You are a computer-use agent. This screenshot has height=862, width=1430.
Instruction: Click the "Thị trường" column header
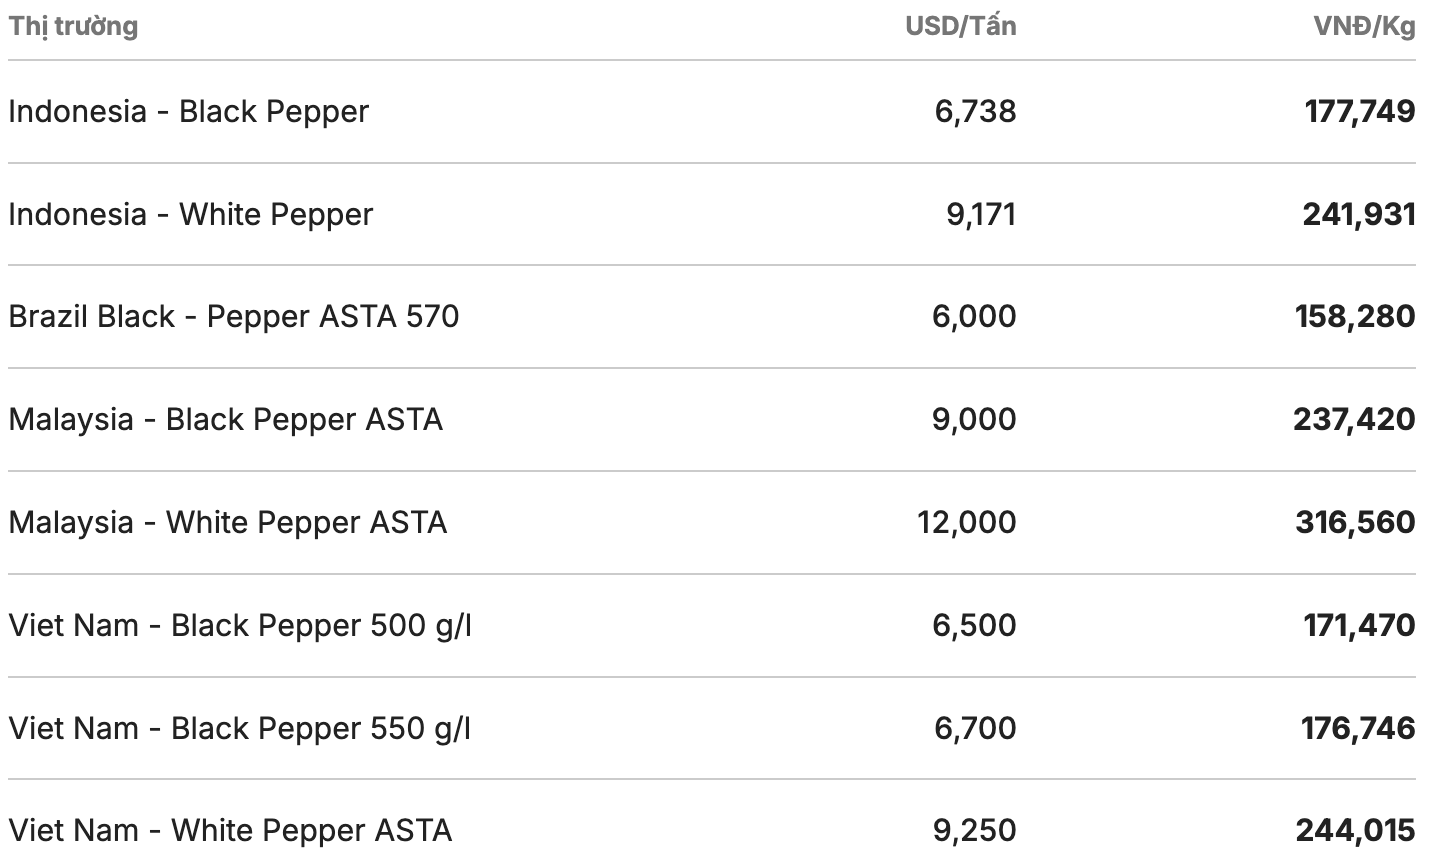coord(73,26)
